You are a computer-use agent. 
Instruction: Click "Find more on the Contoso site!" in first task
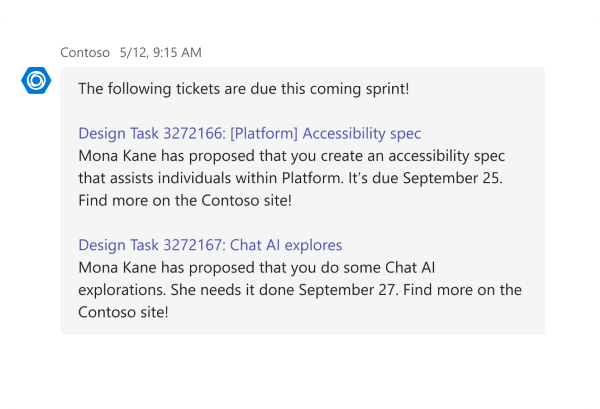185,200
